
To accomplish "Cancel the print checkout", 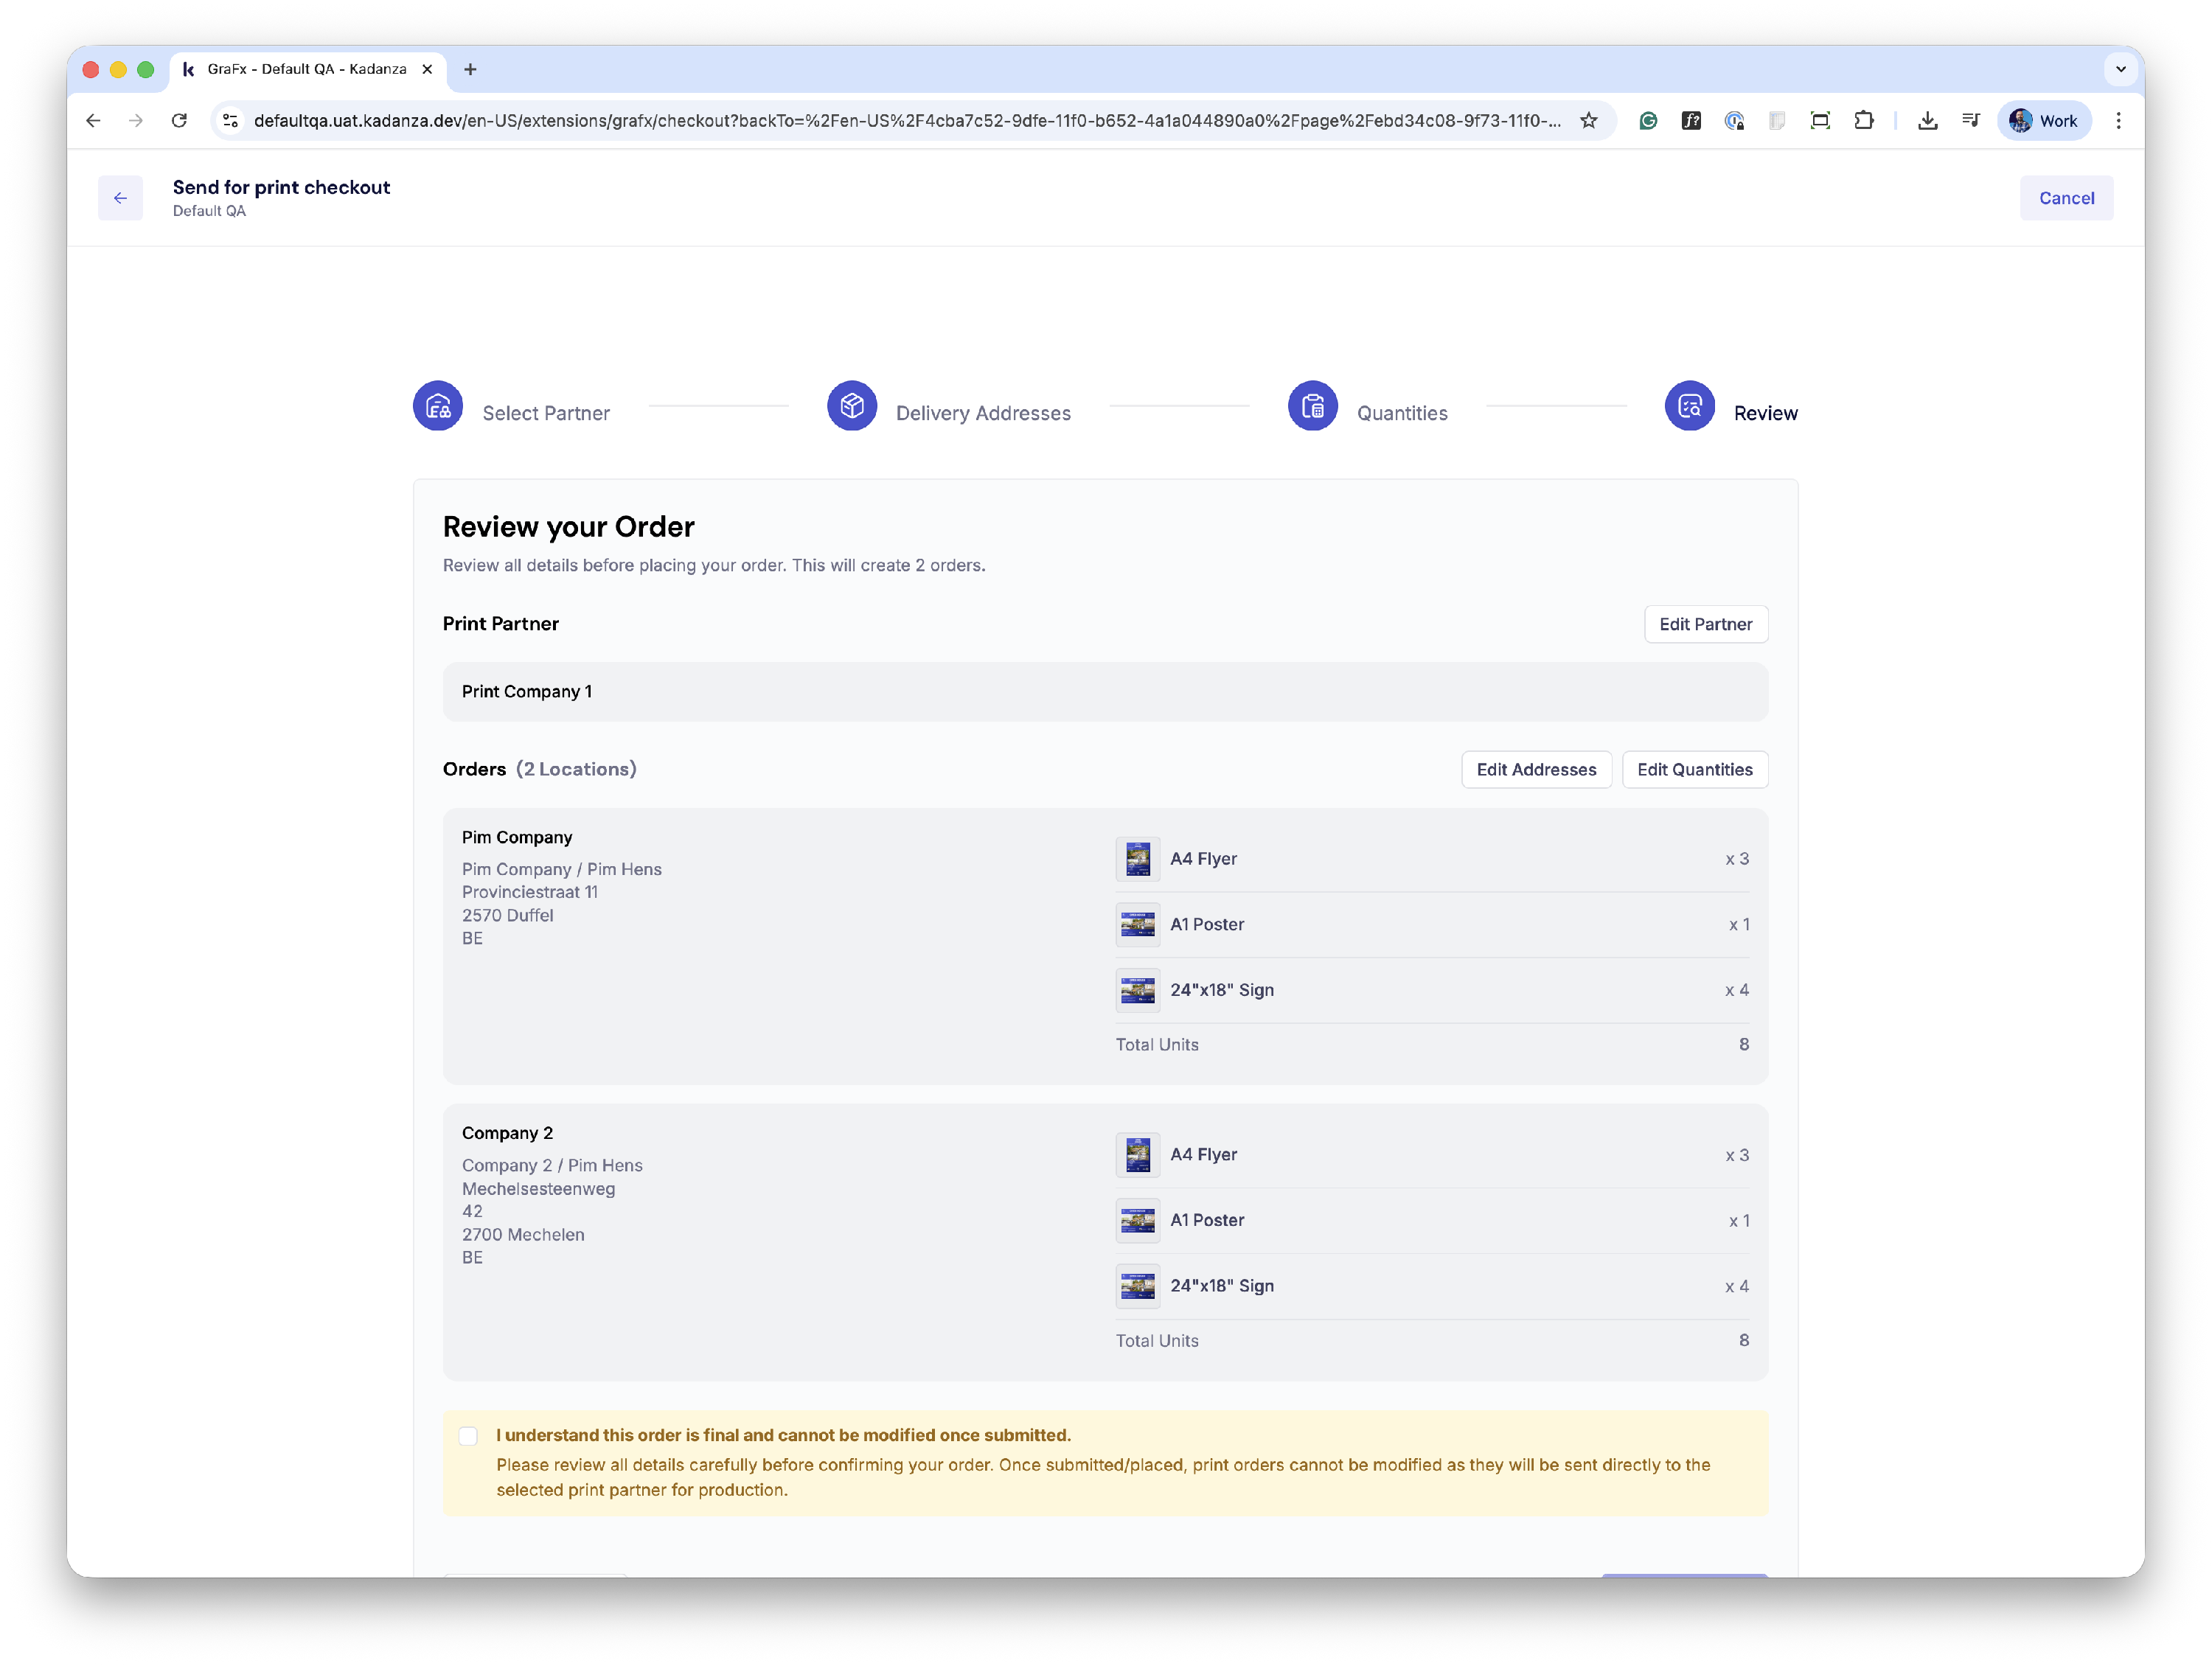I will (2065, 198).
